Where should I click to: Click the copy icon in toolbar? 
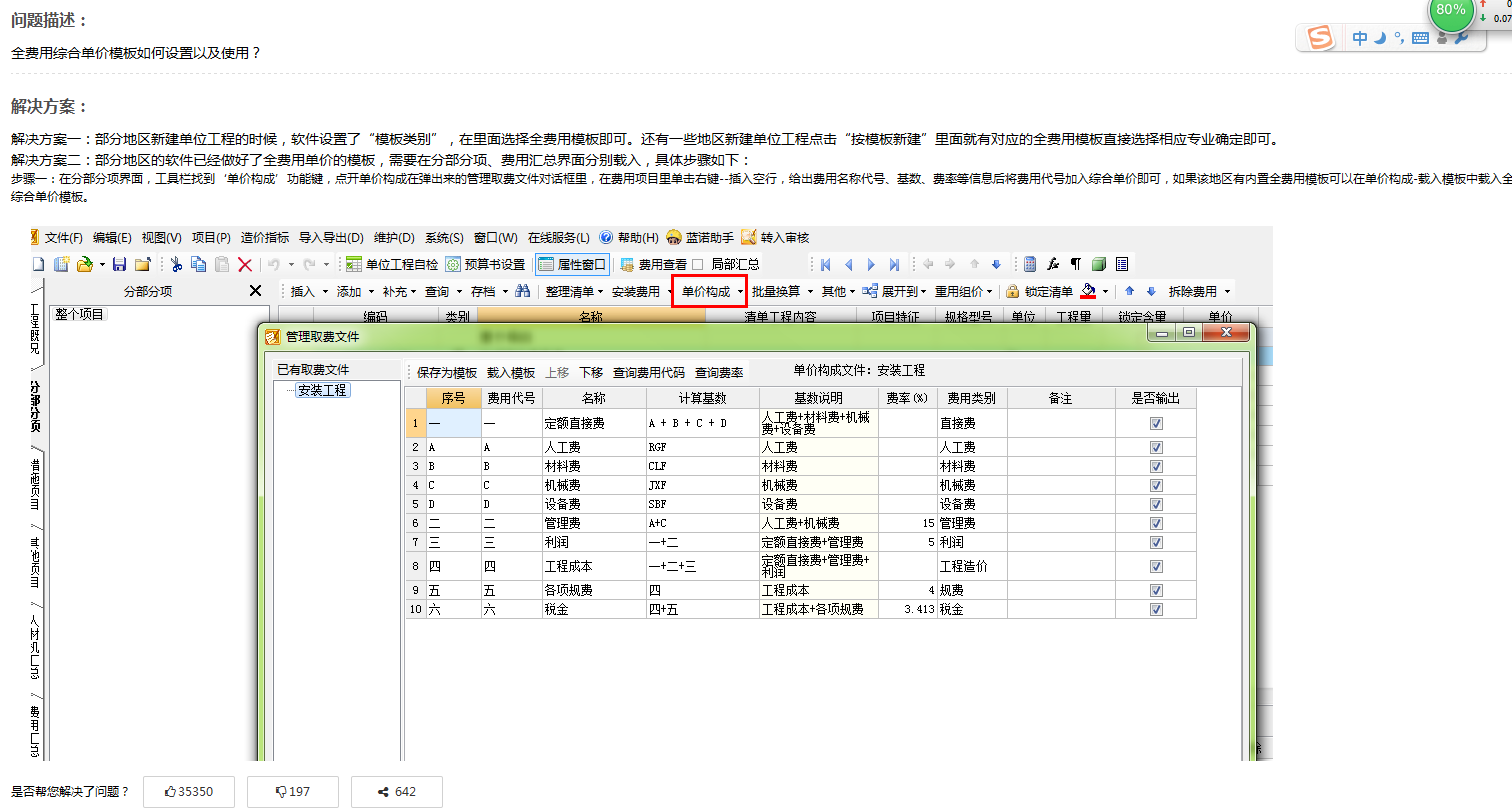pos(198,264)
